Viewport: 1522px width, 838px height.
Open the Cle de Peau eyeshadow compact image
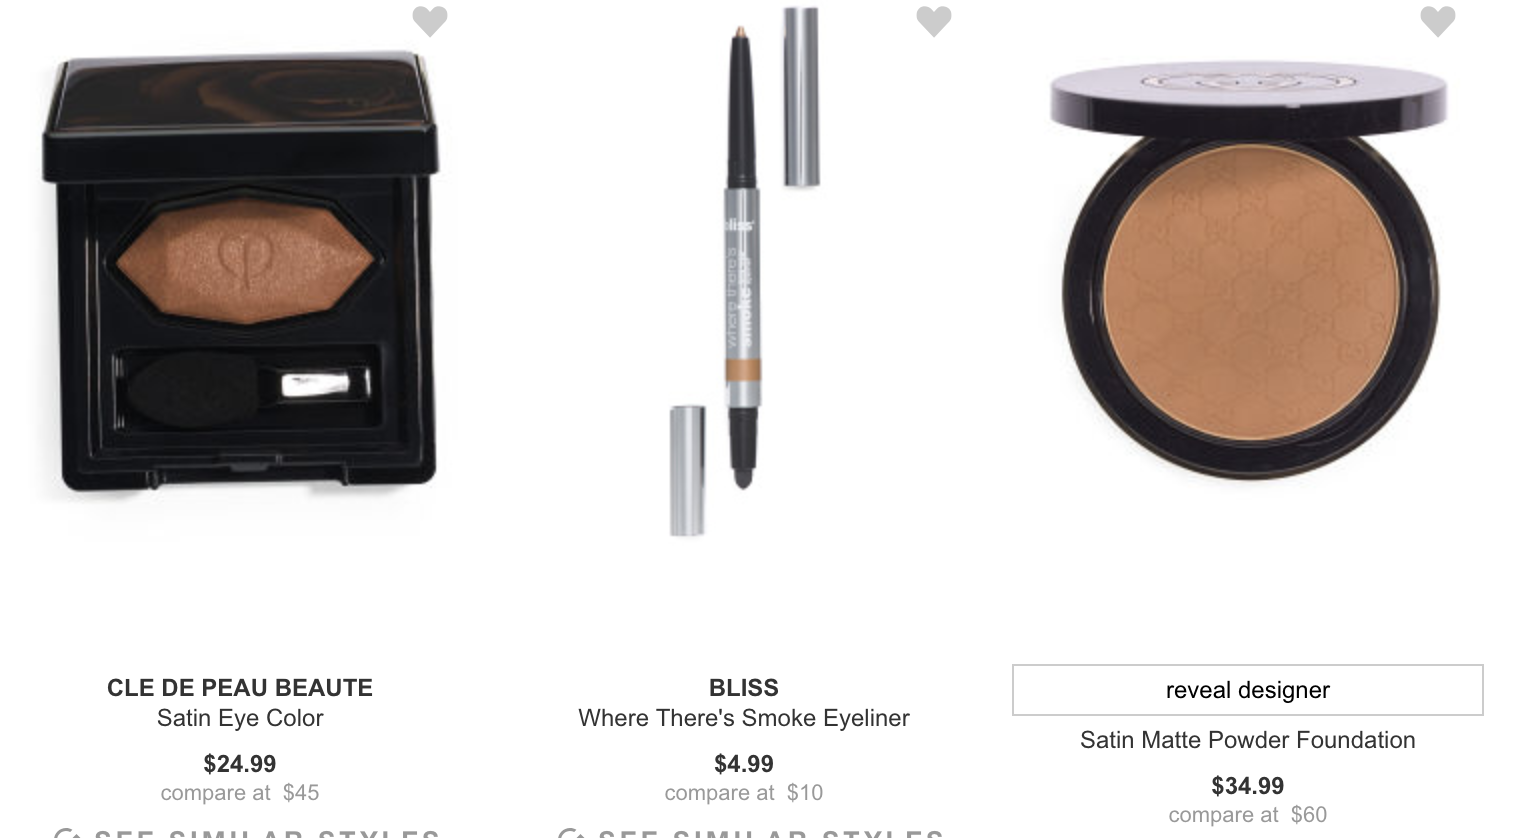point(240,270)
